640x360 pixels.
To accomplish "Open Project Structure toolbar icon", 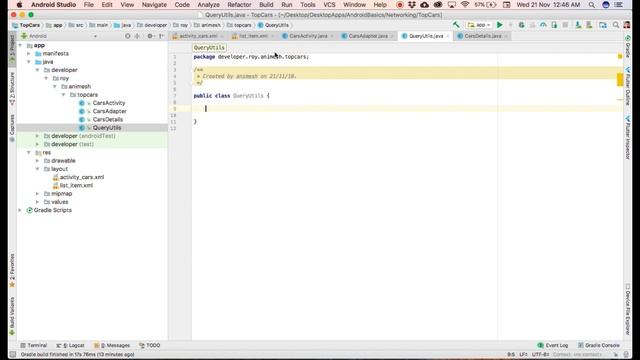I will pyautogui.click(x=603, y=25).
